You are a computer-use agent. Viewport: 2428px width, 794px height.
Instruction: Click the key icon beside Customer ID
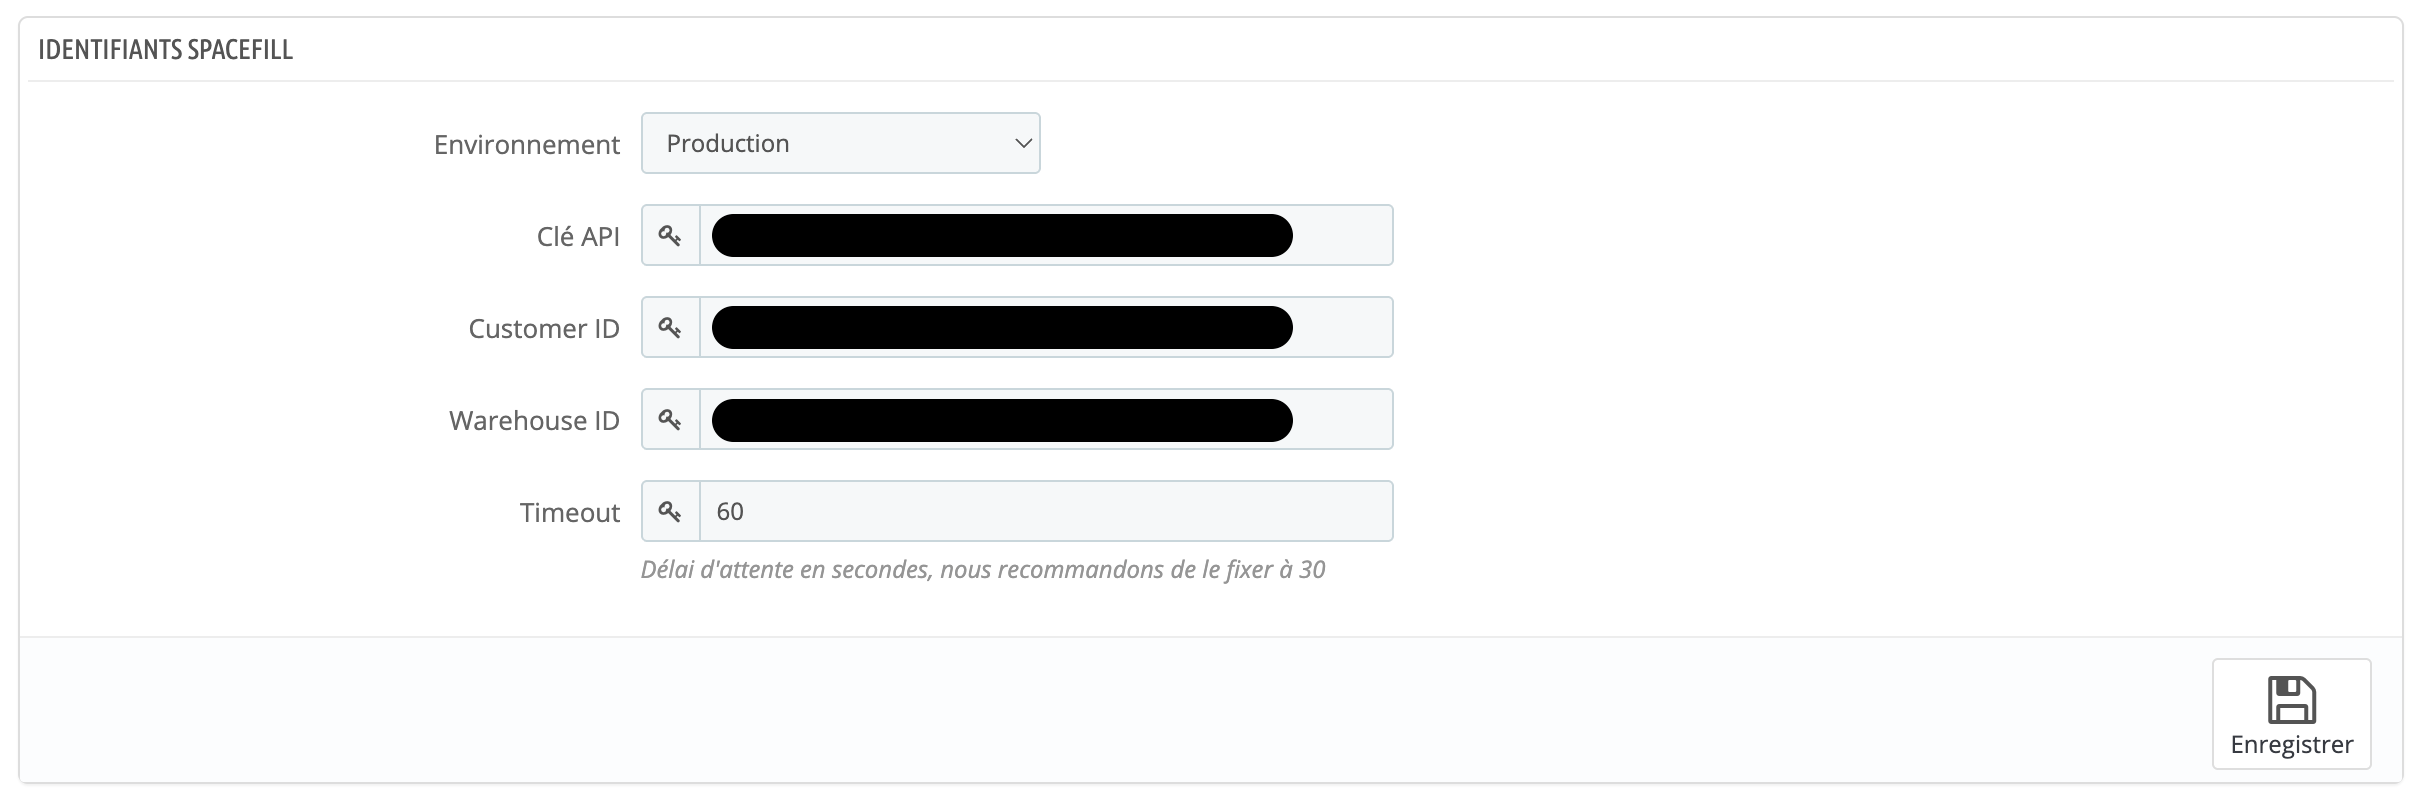tap(670, 328)
